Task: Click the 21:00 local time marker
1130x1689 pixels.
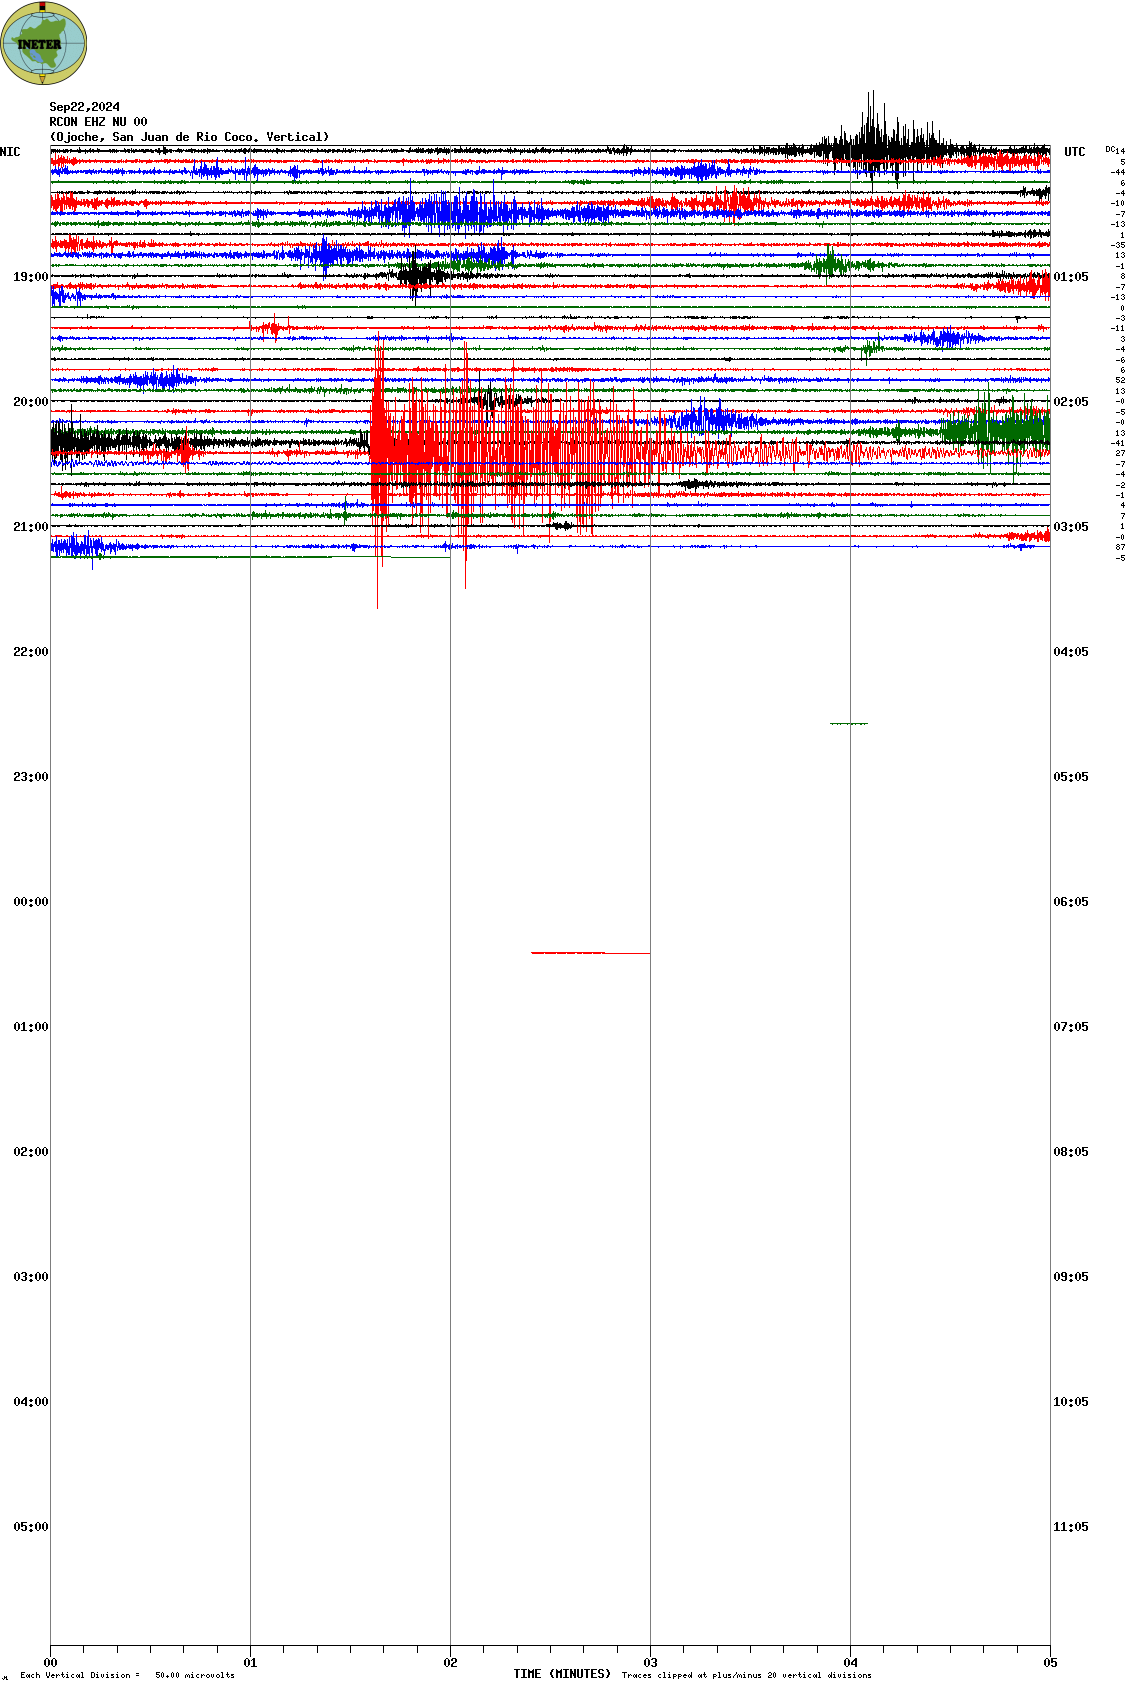Action: [x=31, y=527]
